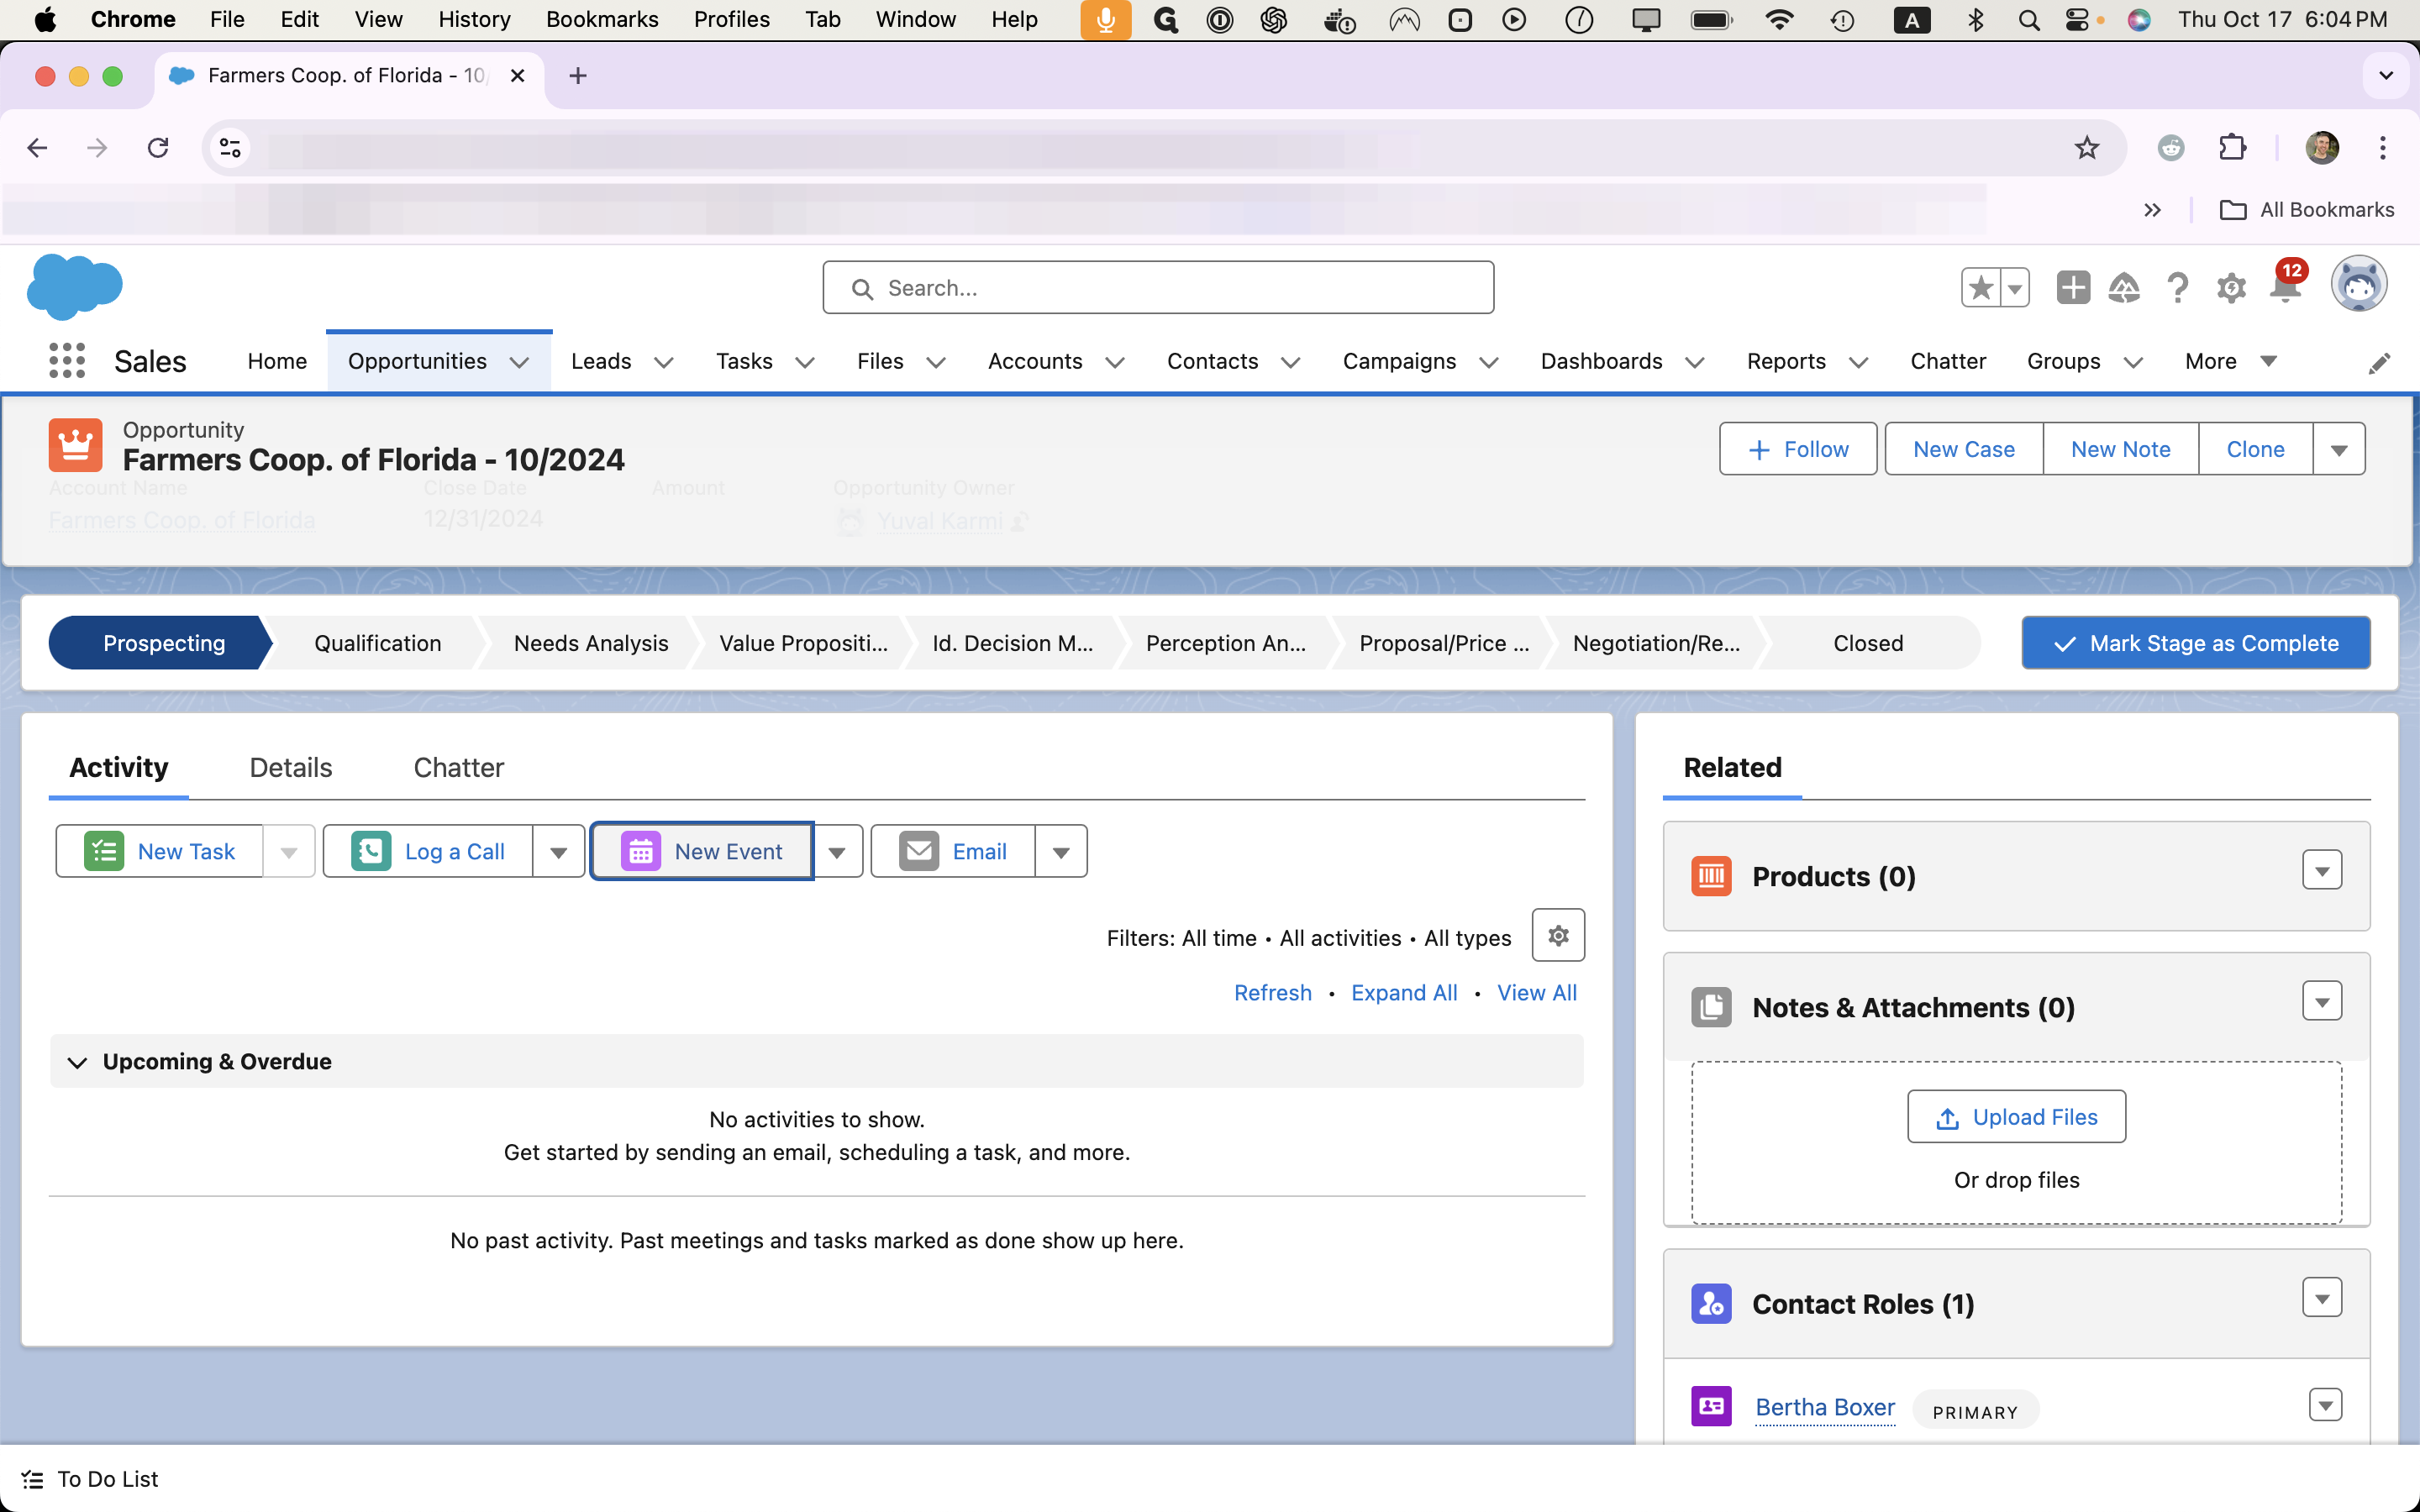
Task: Open Chrome extensions puzzle icon
Action: pos(2232,148)
